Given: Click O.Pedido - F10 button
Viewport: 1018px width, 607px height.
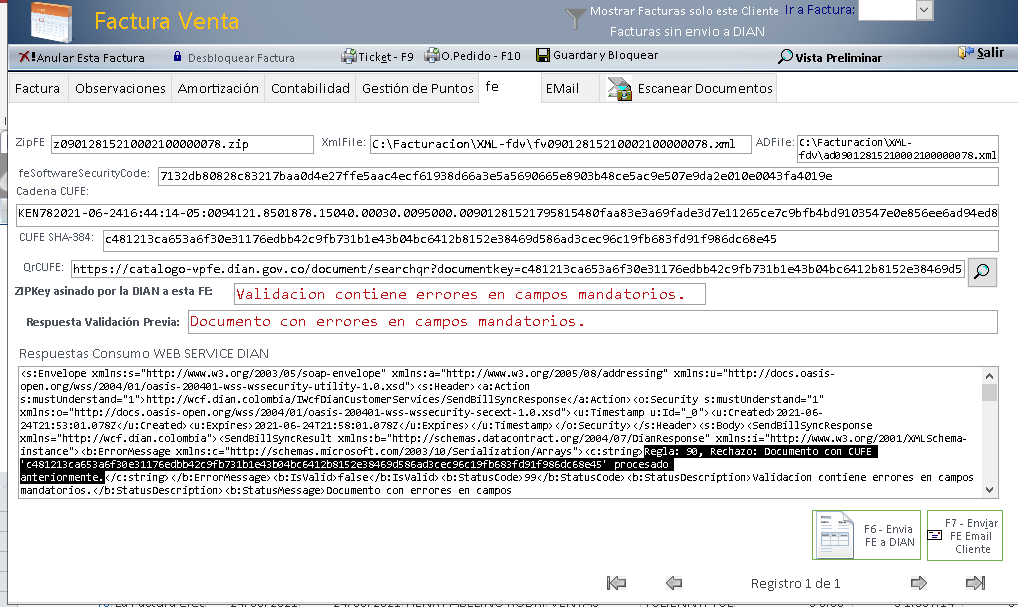Looking at the screenshot, I should [x=473, y=56].
